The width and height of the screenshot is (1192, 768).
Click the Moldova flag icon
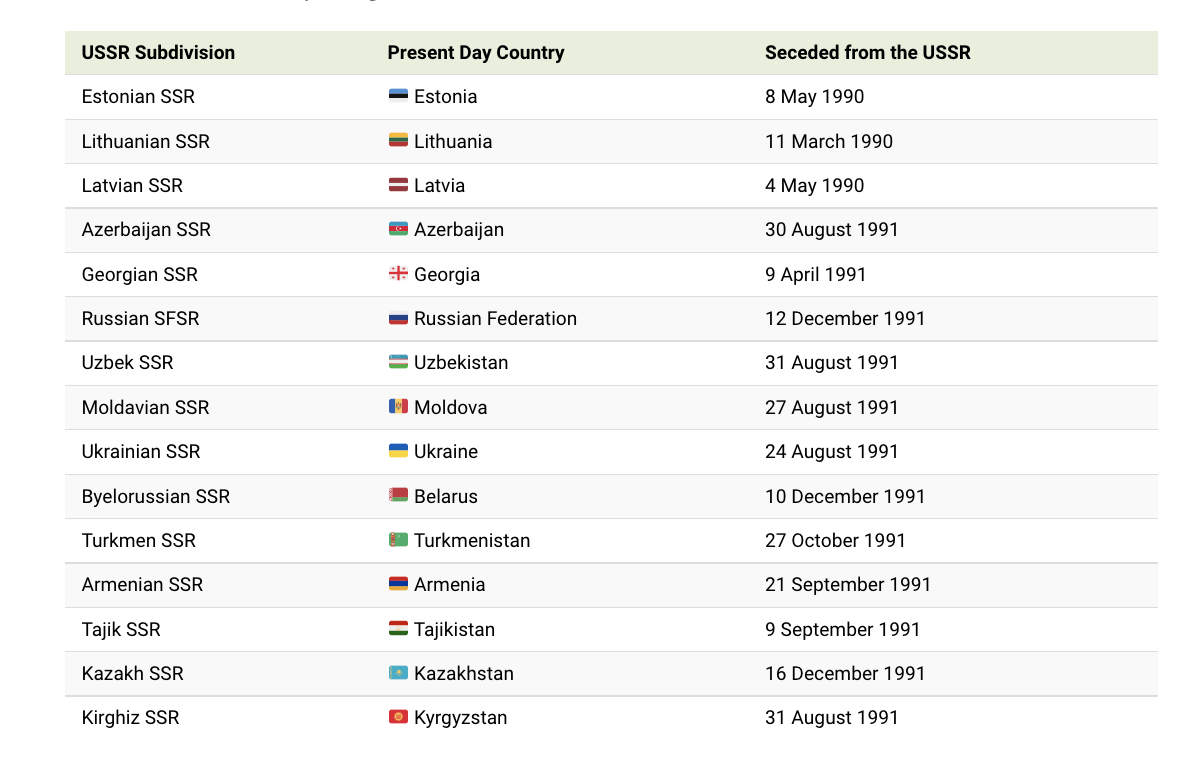coord(398,407)
